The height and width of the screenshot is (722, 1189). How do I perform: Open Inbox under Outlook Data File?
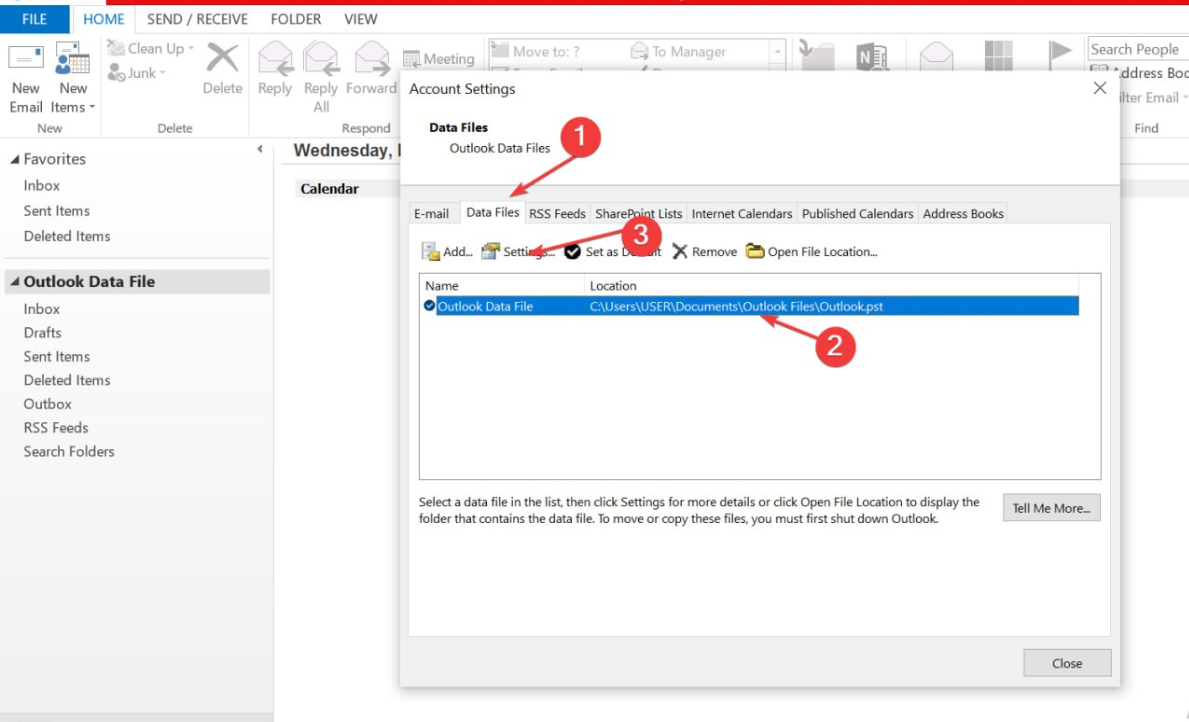(42, 309)
